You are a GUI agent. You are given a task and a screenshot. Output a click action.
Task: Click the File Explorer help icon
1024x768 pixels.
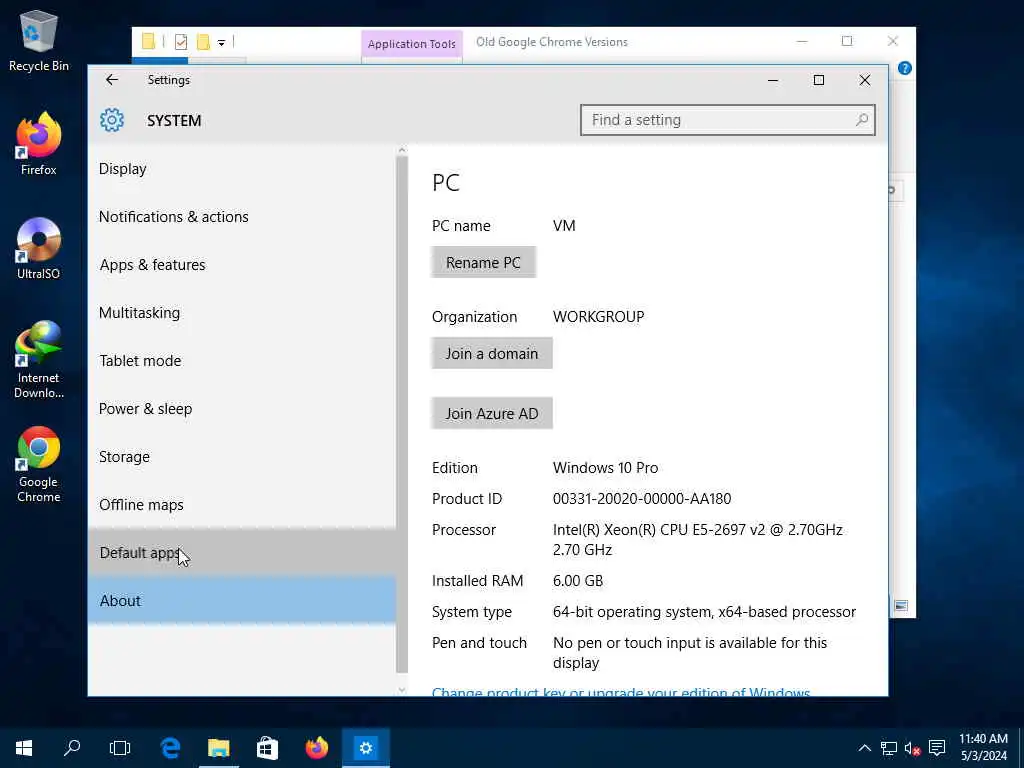904,68
